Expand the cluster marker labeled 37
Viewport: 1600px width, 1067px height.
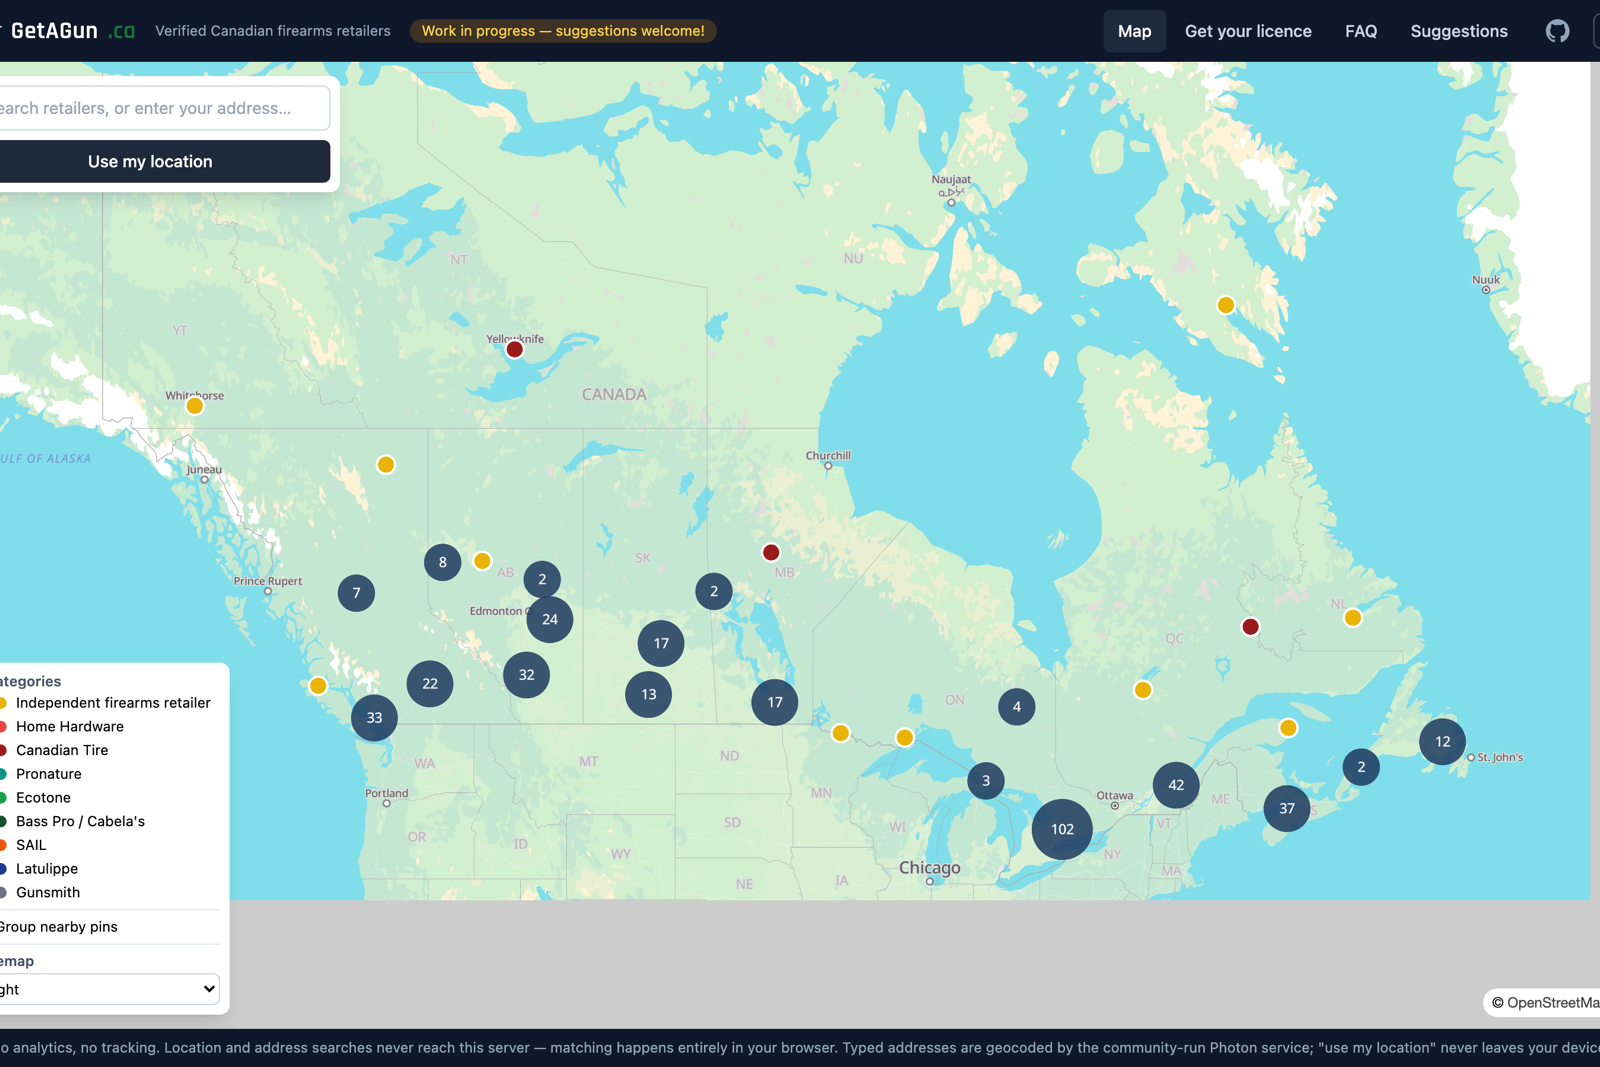coord(1287,808)
